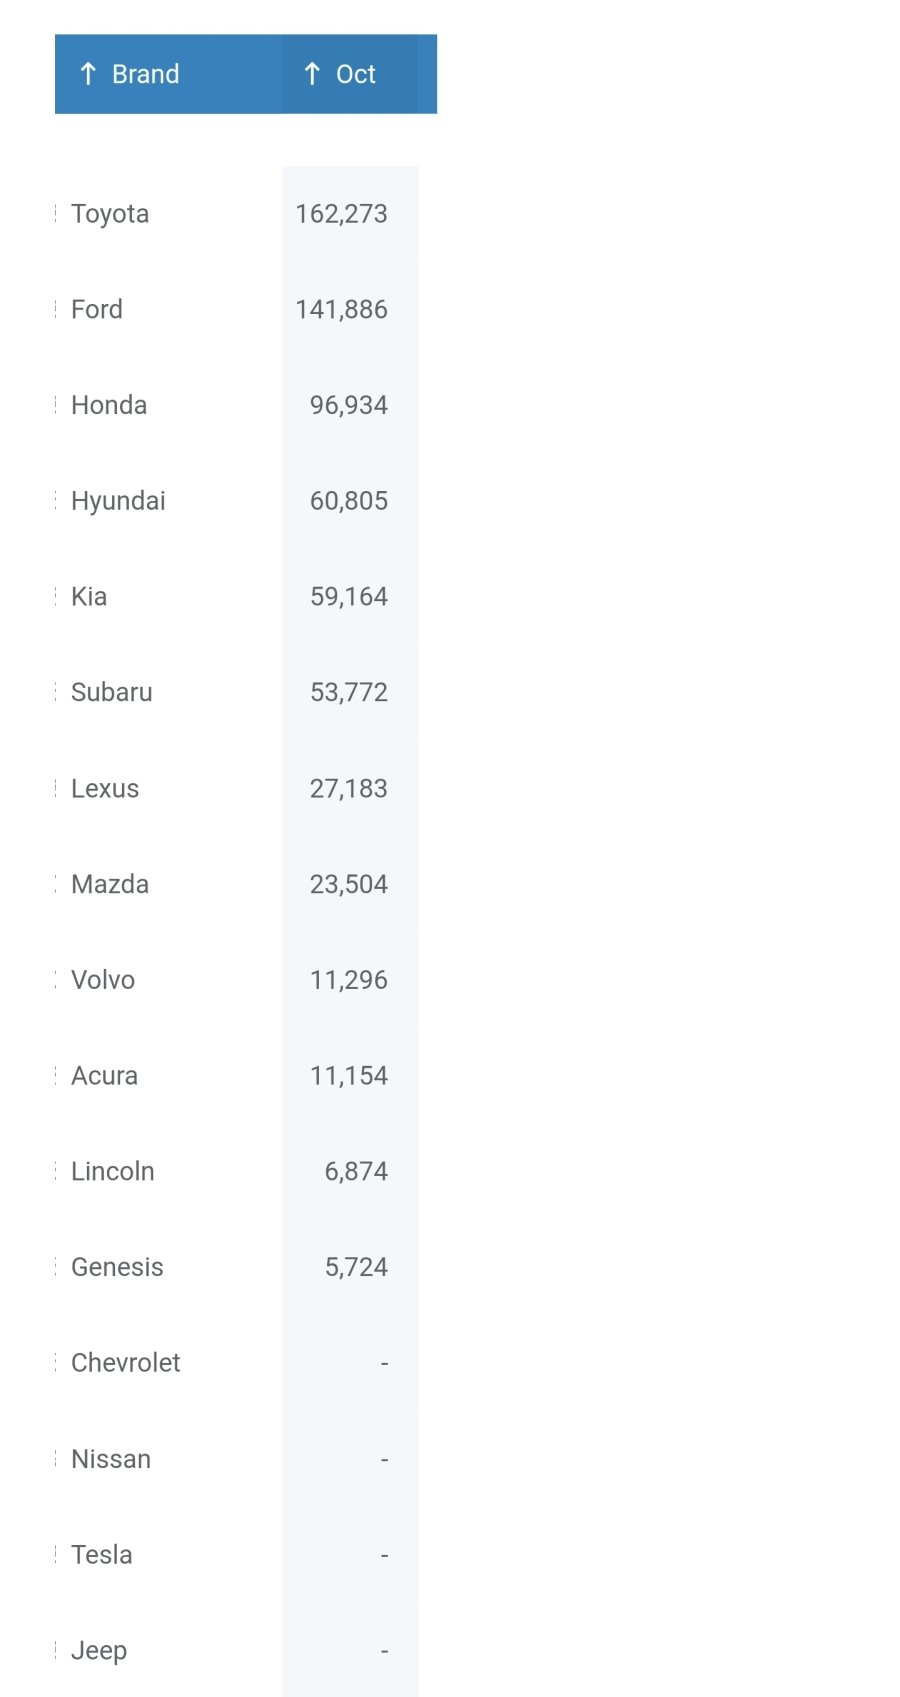
Task: Click Hyundai in the brand list
Action: coord(118,501)
